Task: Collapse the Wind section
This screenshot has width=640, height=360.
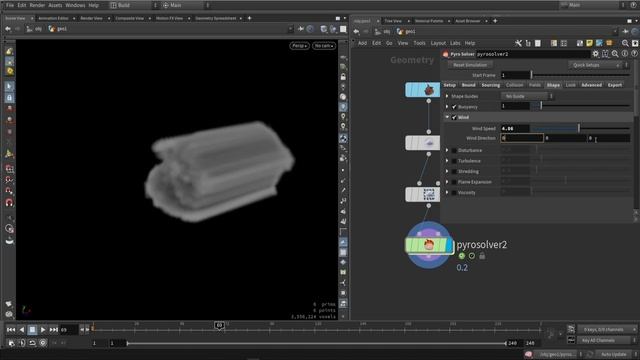Action: (447, 118)
